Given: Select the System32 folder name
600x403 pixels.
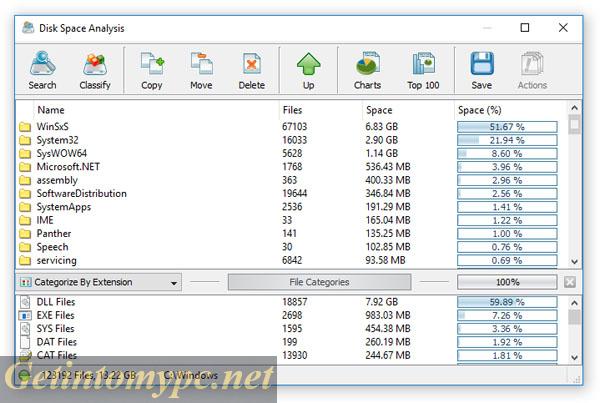Looking at the screenshot, I should coord(57,140).
